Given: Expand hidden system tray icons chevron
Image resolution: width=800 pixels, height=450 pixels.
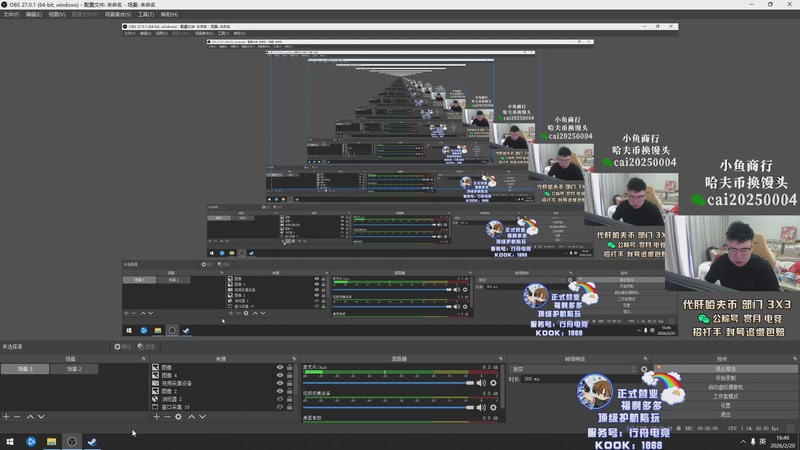Looking at the screenshot, I should pyautogui.click(x=743, y=442).
